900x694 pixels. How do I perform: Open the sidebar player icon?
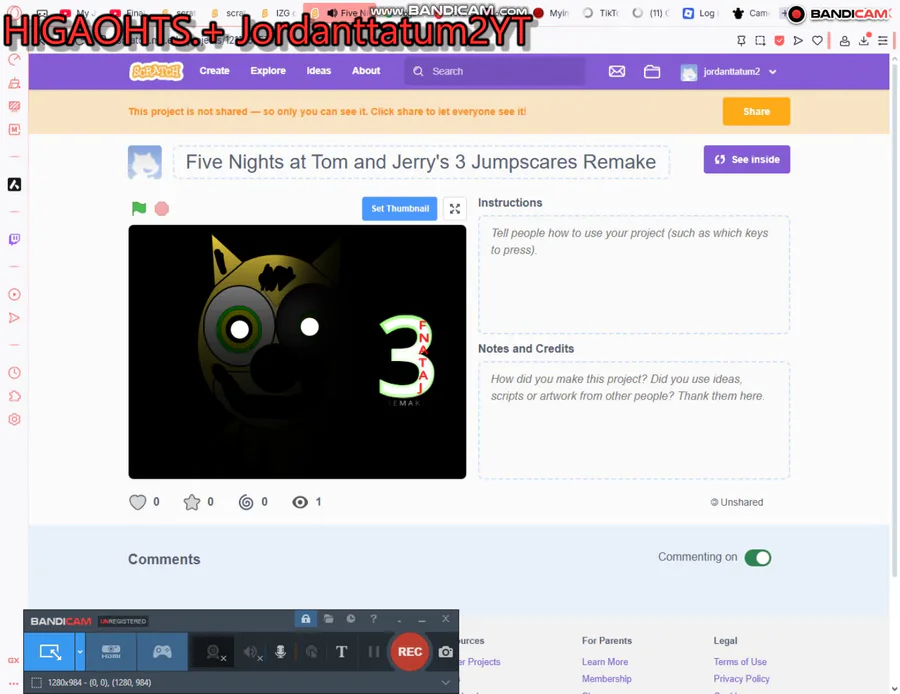click(14, 294)
